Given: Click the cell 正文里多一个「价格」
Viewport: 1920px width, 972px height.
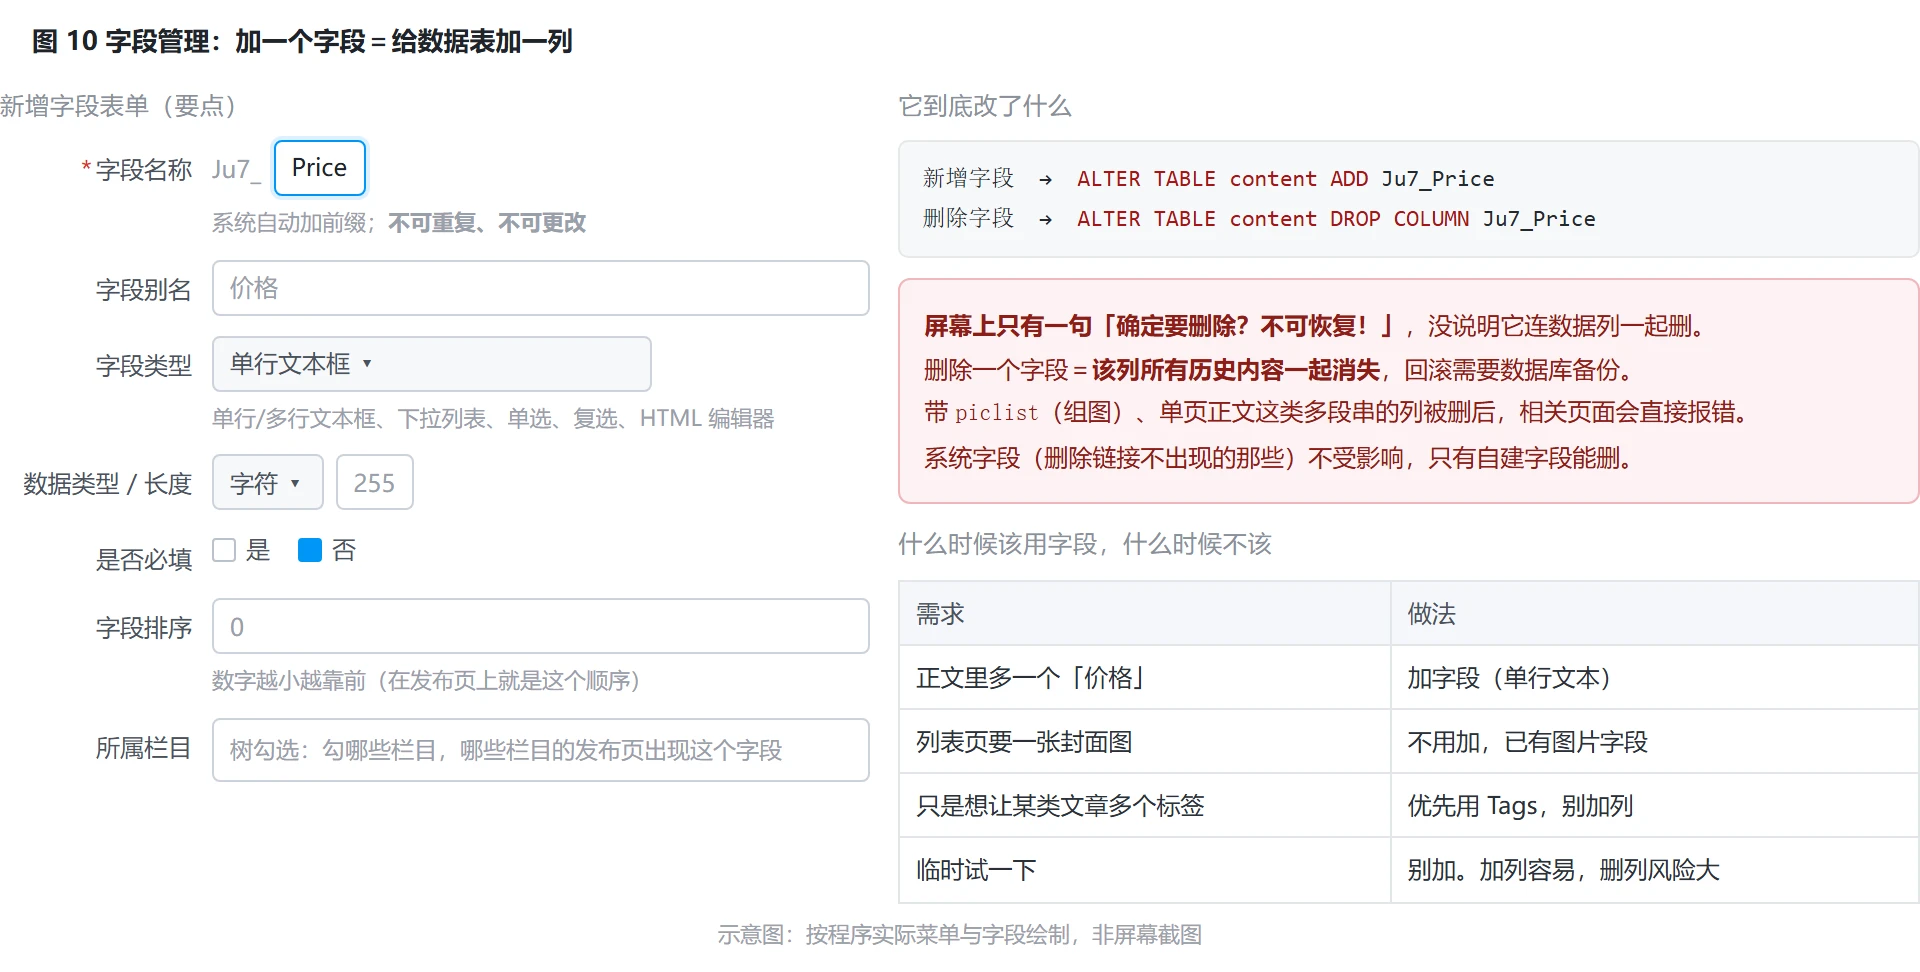Looking at the screenshot, I should click(x=1144, y=678).
